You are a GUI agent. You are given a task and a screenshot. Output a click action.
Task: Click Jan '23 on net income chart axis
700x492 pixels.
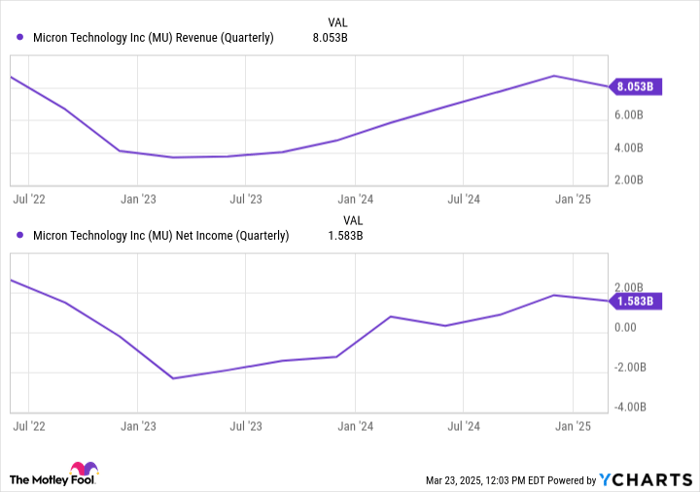coord(138,426)
